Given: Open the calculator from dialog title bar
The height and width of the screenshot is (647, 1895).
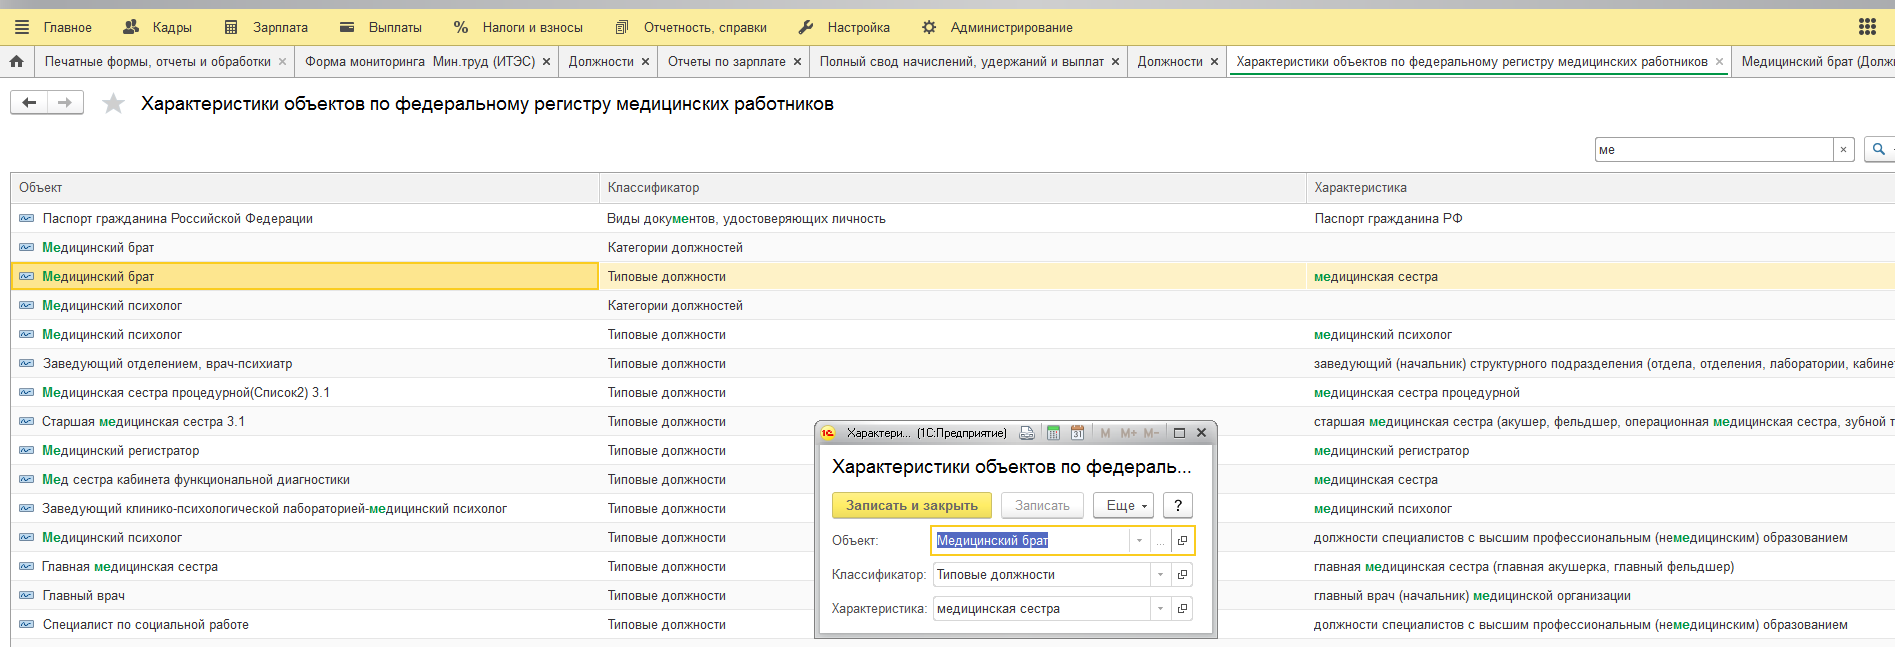Looking at the screenshot, I should (1053, 433).
